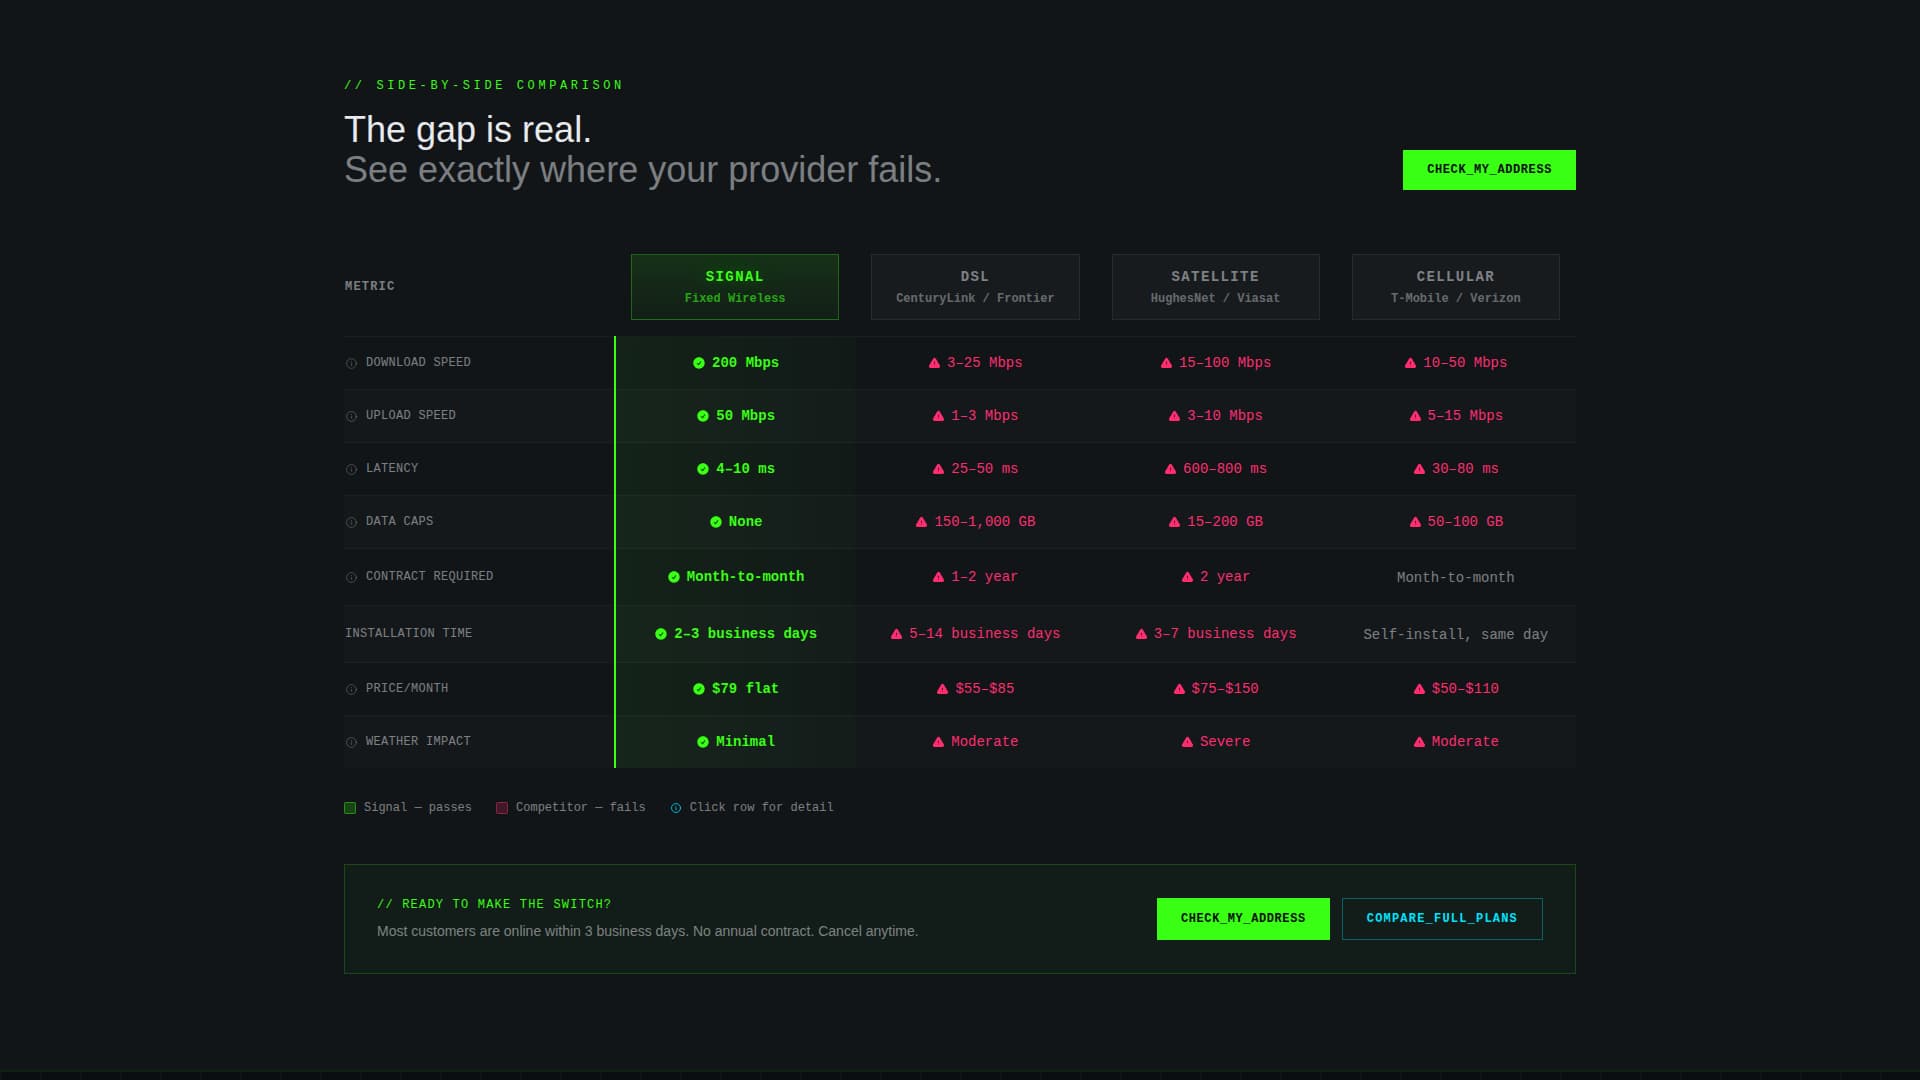Click the circle icon beside Click row for detail

point(676,808)
